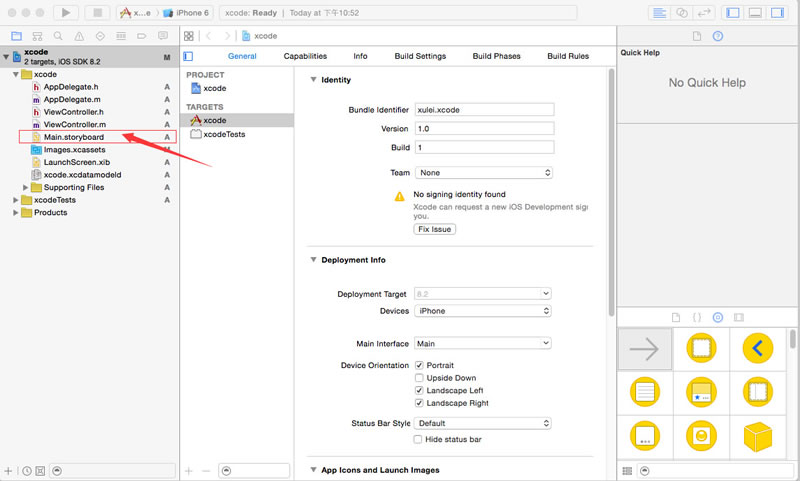The image size is (800, 481).
Task: Select Main.storyboard in the navigator
Action: coord(97,137)
